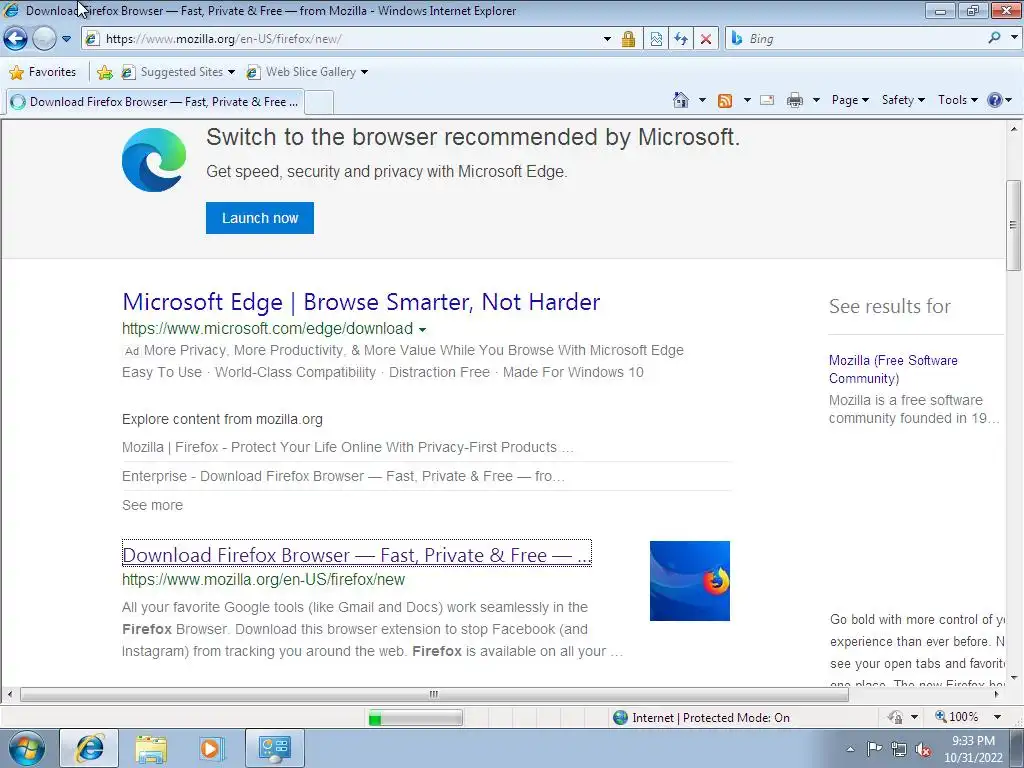1024x768 pixels.
Task: Click the Back navigation arrow
Action: click(x=15, y=39)
